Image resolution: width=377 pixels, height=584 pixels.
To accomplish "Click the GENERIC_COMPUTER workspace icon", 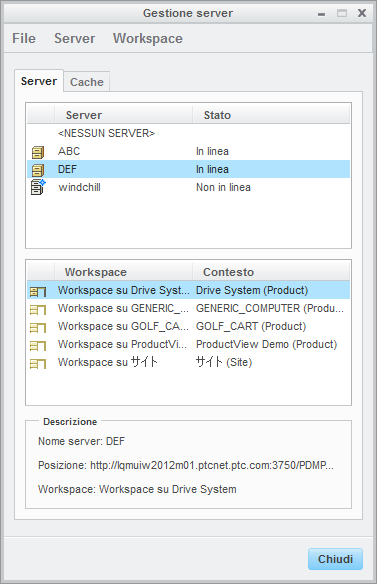I will point(38,310).
